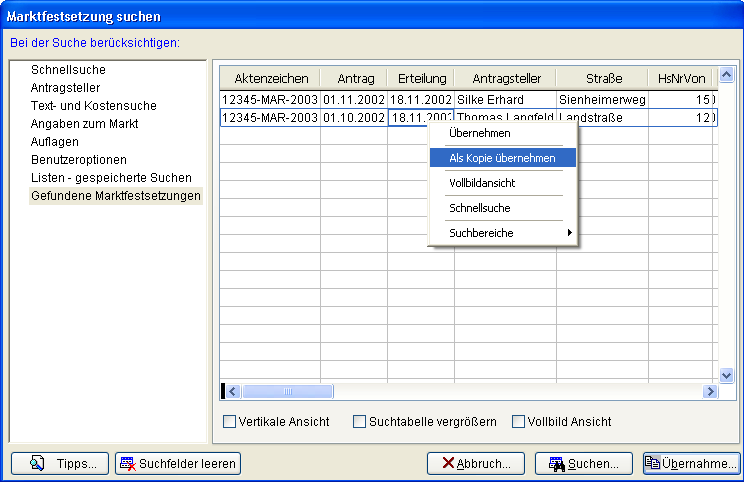
Task: Enable the Vertikale Ansicht checkbox
Action: (229, 422)
